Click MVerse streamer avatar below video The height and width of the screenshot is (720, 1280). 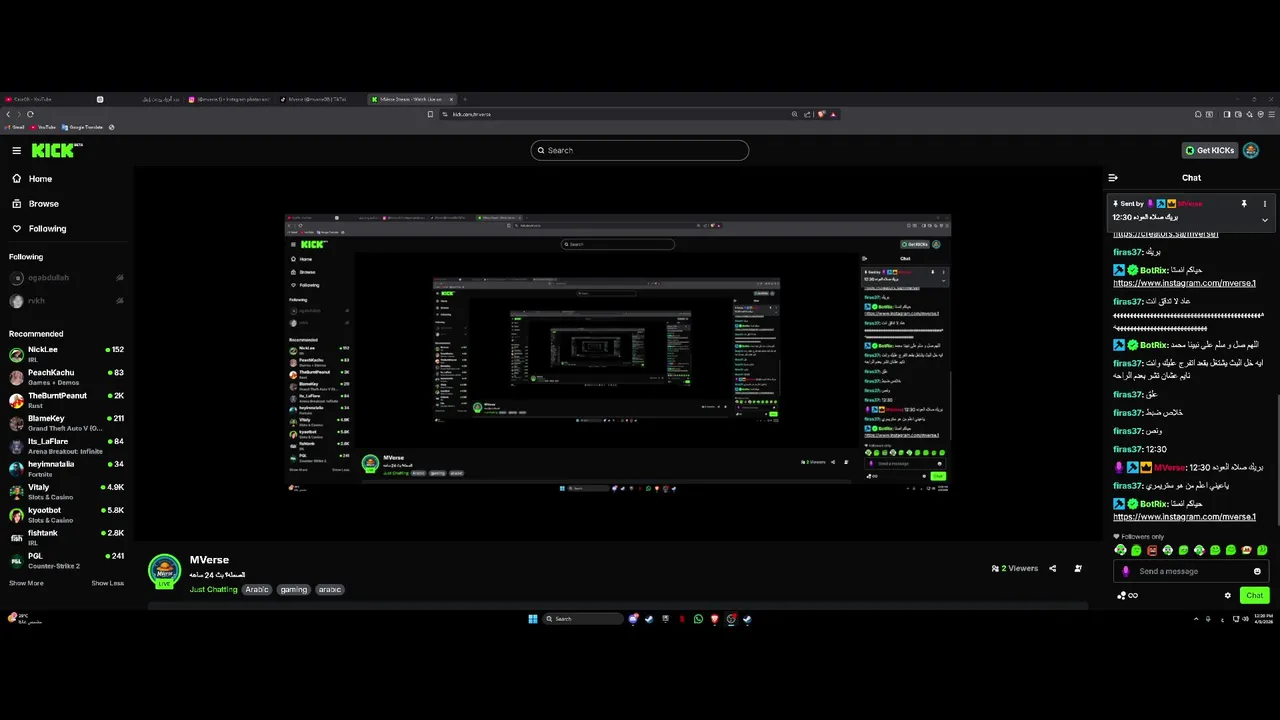point(165,571)
